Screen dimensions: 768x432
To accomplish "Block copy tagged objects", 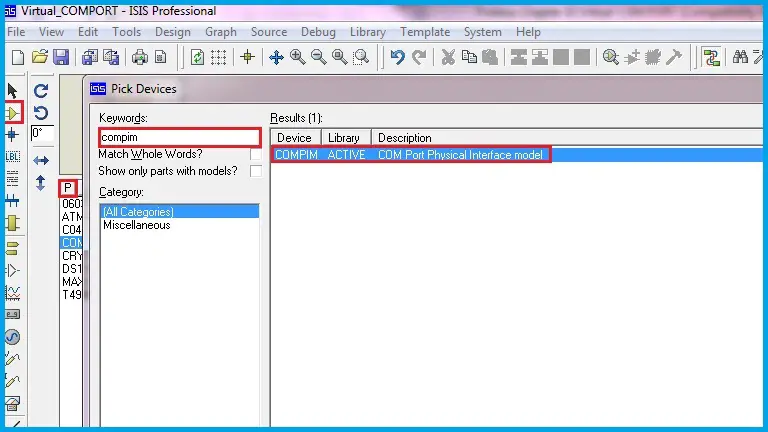I will pyautogui.click(x=519, y=57).
